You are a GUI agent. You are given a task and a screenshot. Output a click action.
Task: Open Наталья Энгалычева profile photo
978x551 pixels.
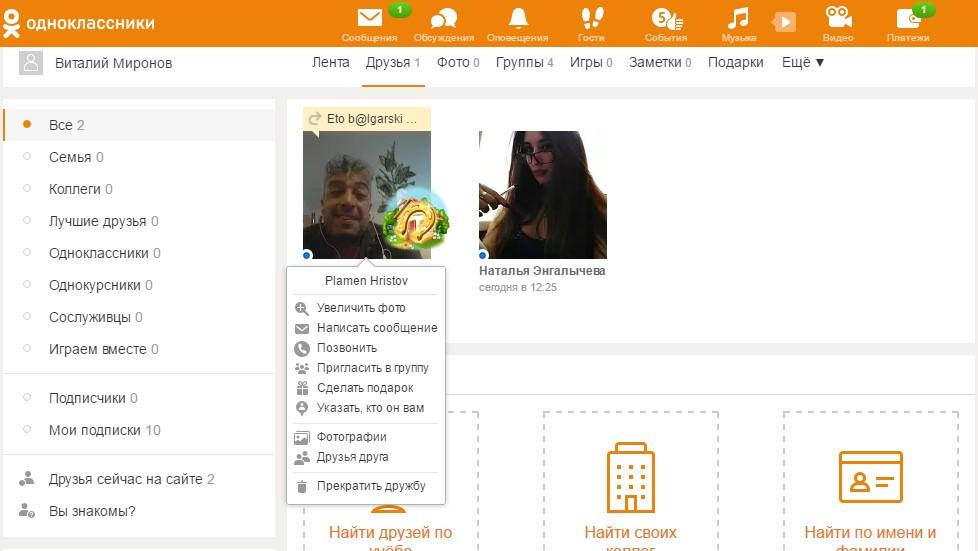pyautogui.click(x=542, y=194)
